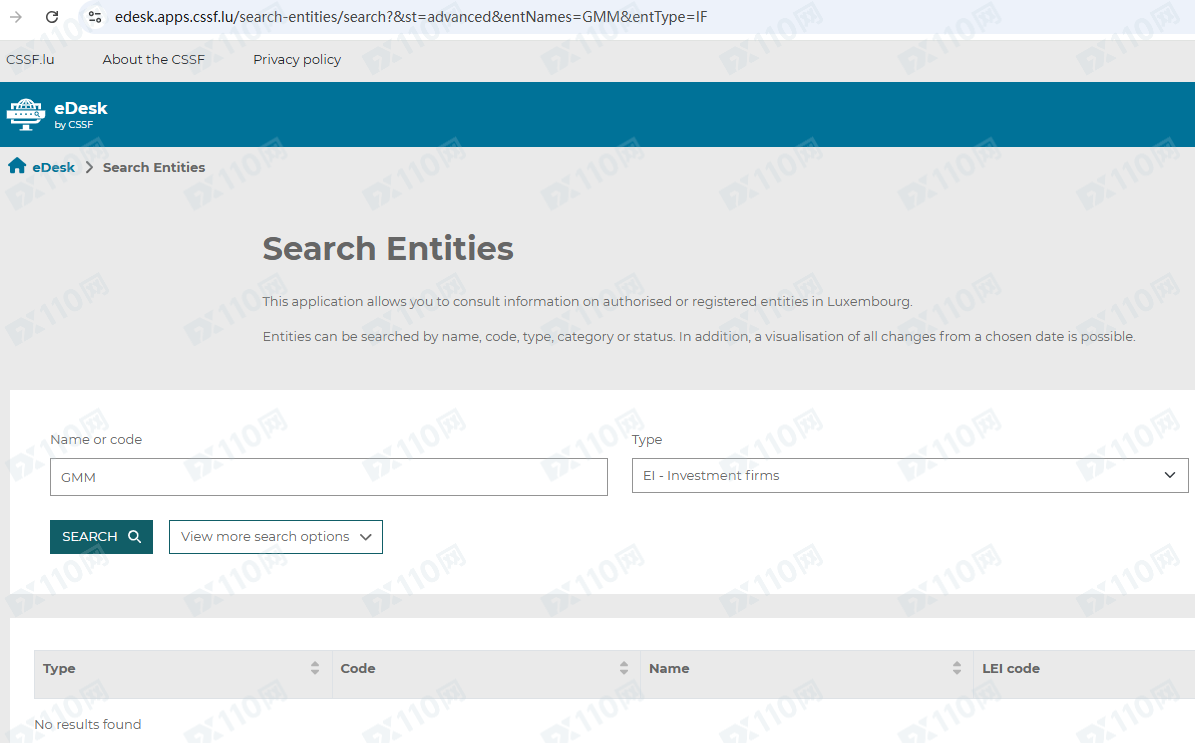Sort results by Name column arrows
This screenshot has width=1195, height=743.
pos(957,668)
